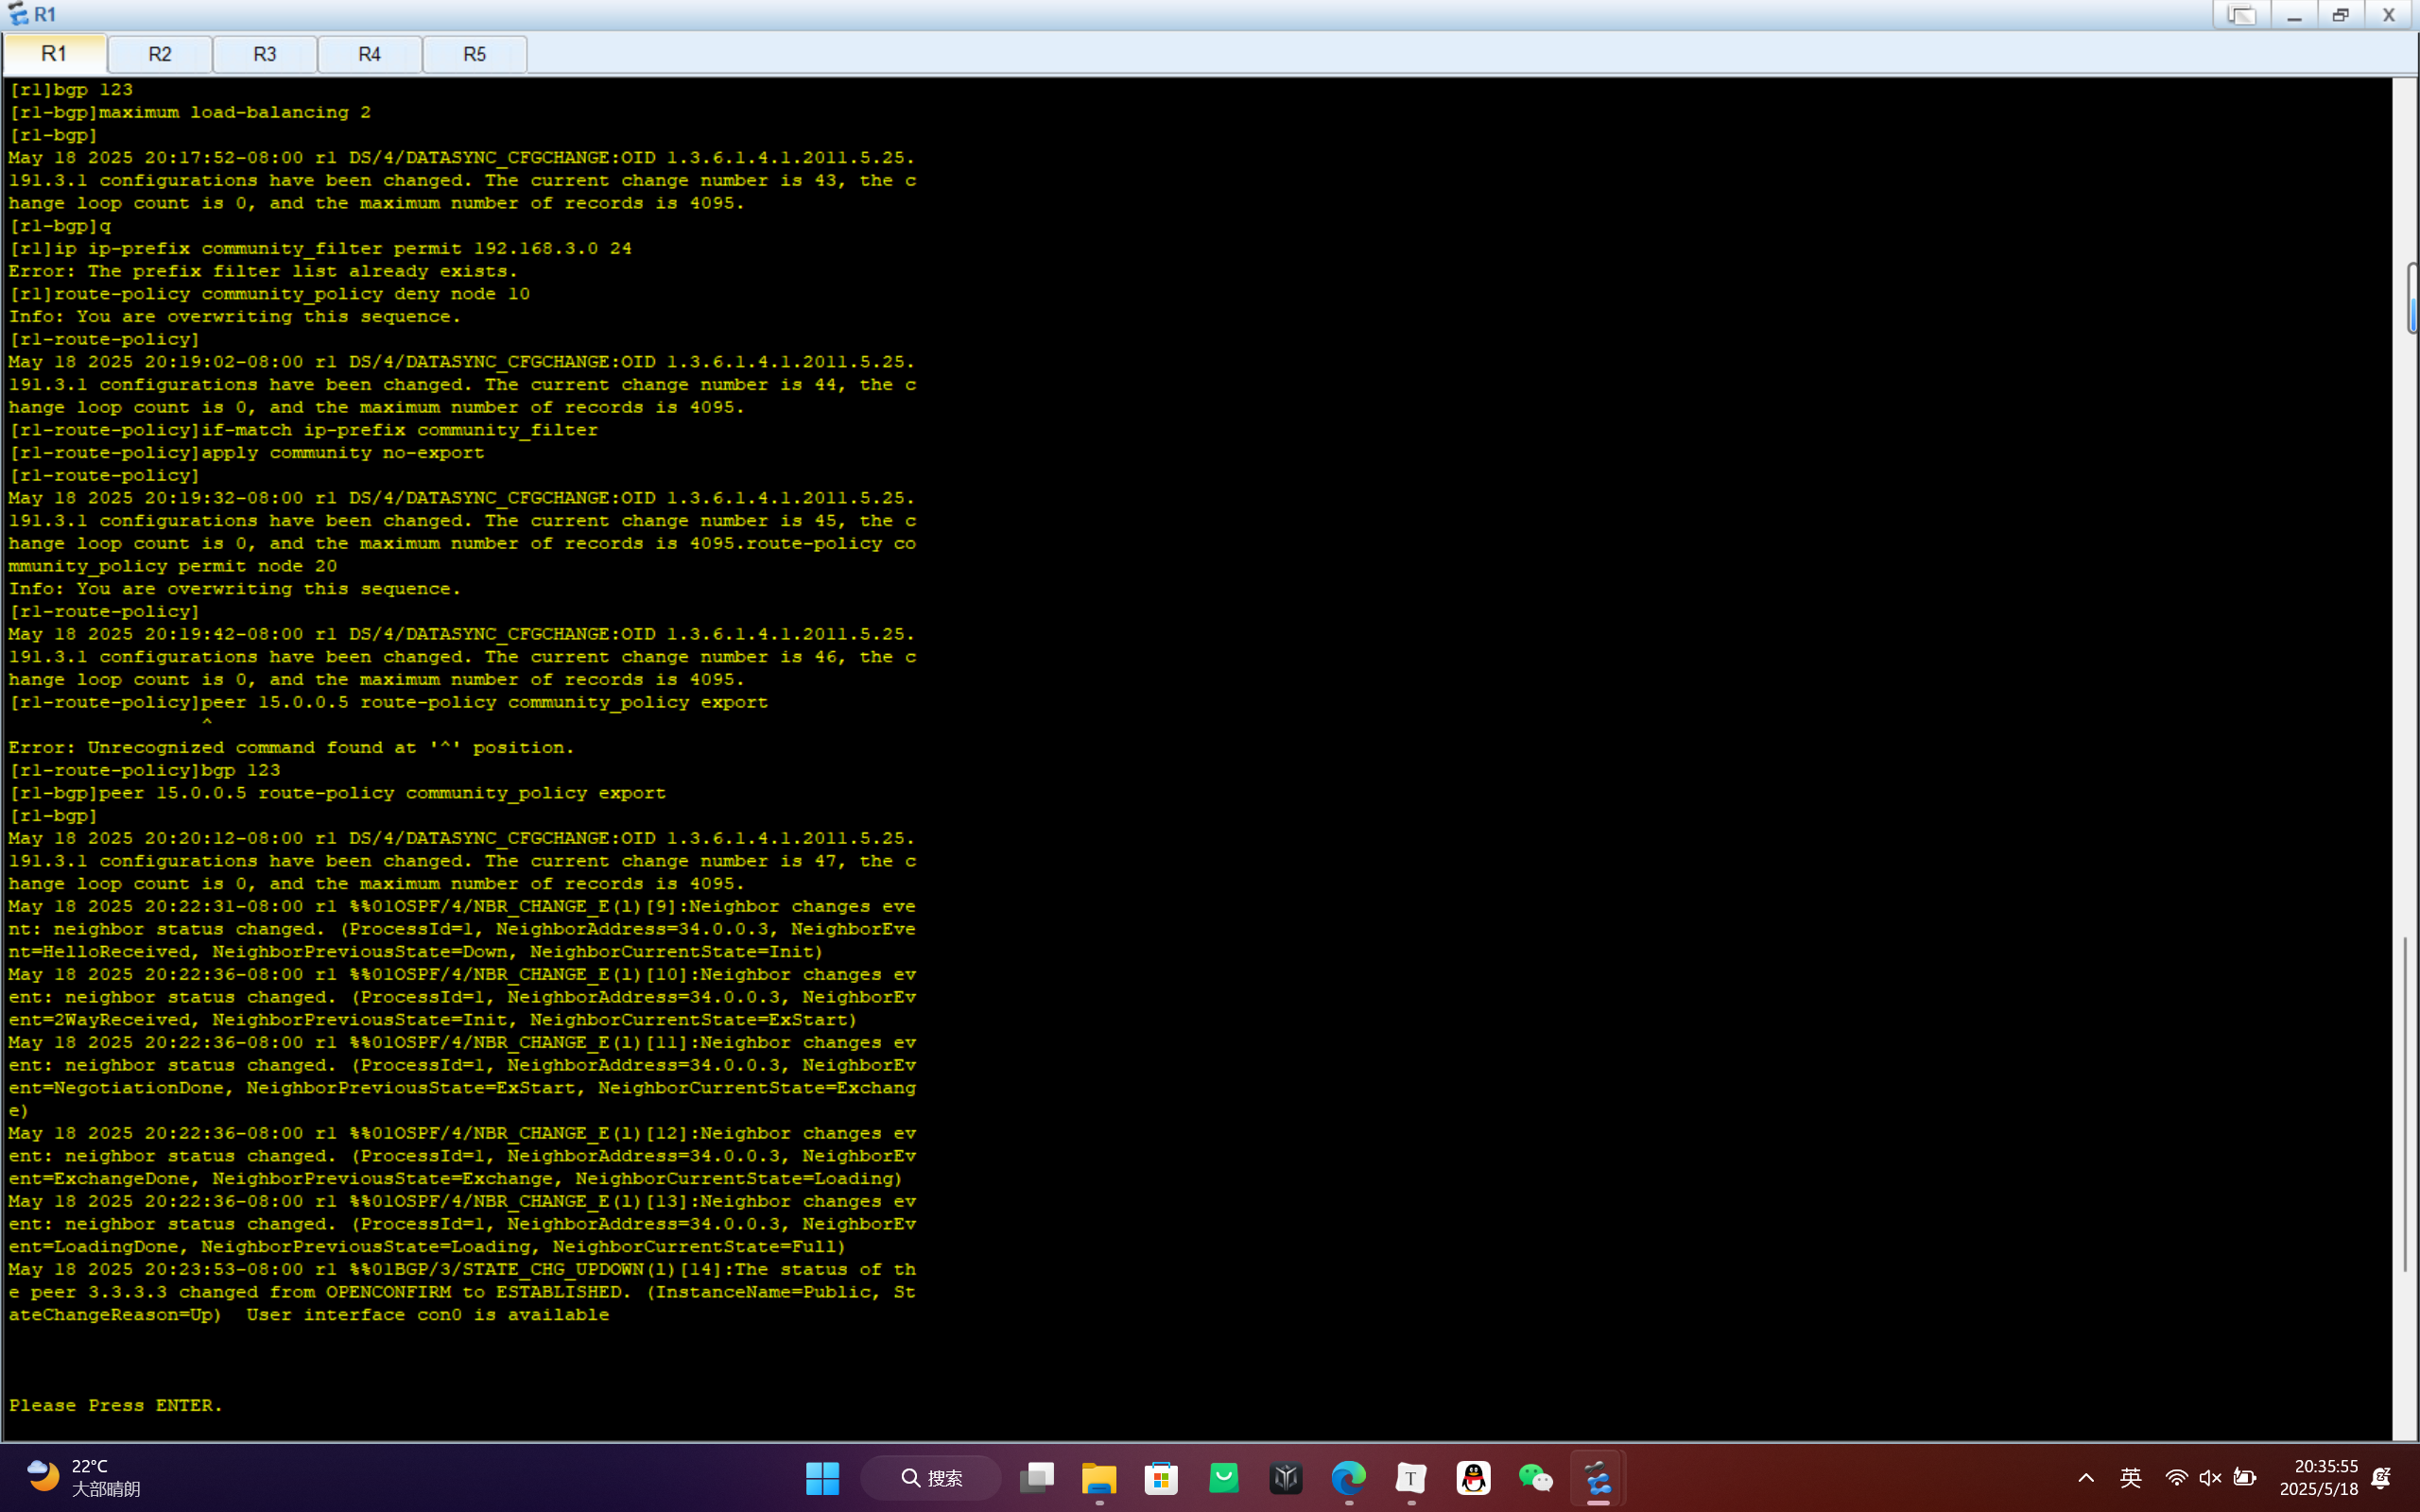Viewport: 2420px width, 1512px height.
Task: Click the detach window icon in the title bar
Action: coord(2241,15)
